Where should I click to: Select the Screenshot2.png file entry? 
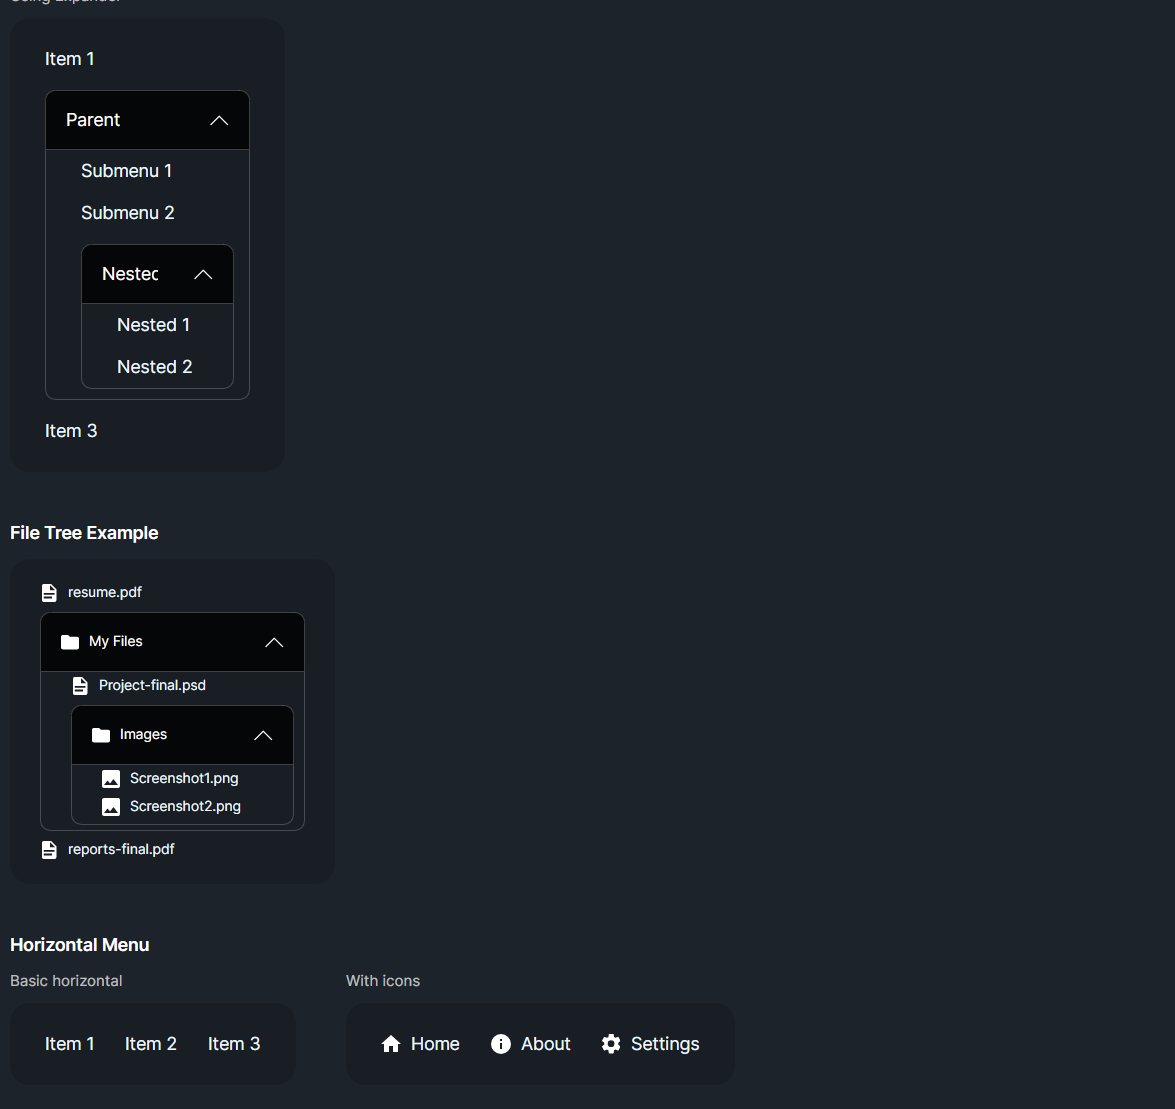click(x=185, y=806)
